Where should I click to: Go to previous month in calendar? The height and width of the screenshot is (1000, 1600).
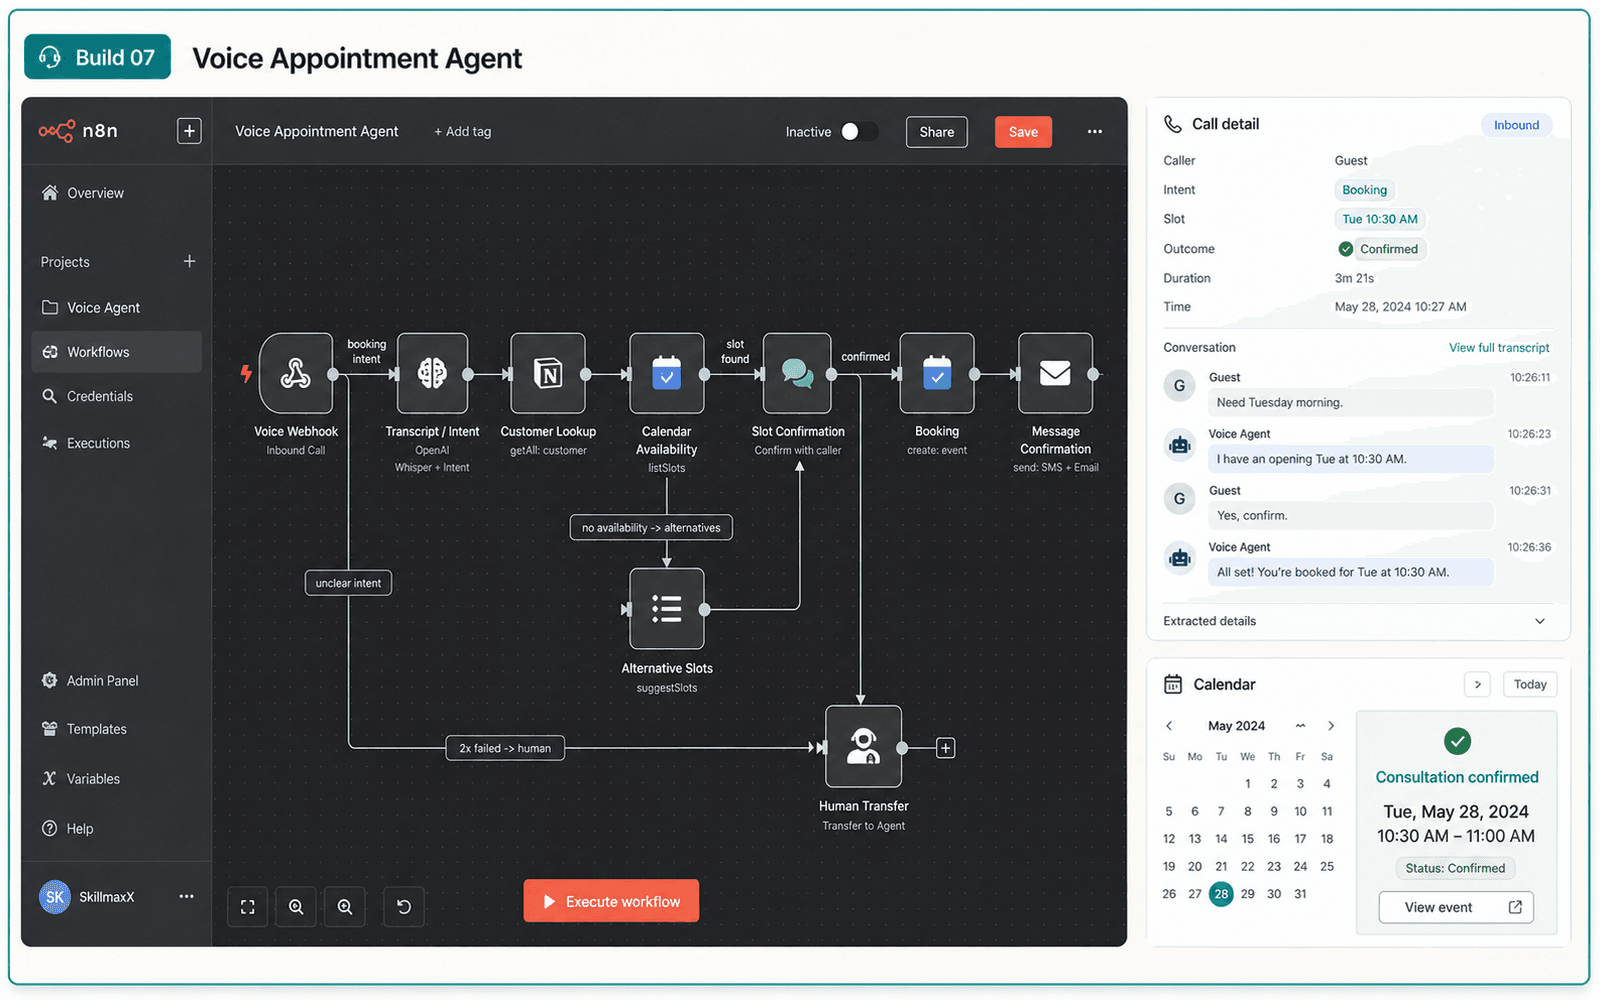[1169, 726]
